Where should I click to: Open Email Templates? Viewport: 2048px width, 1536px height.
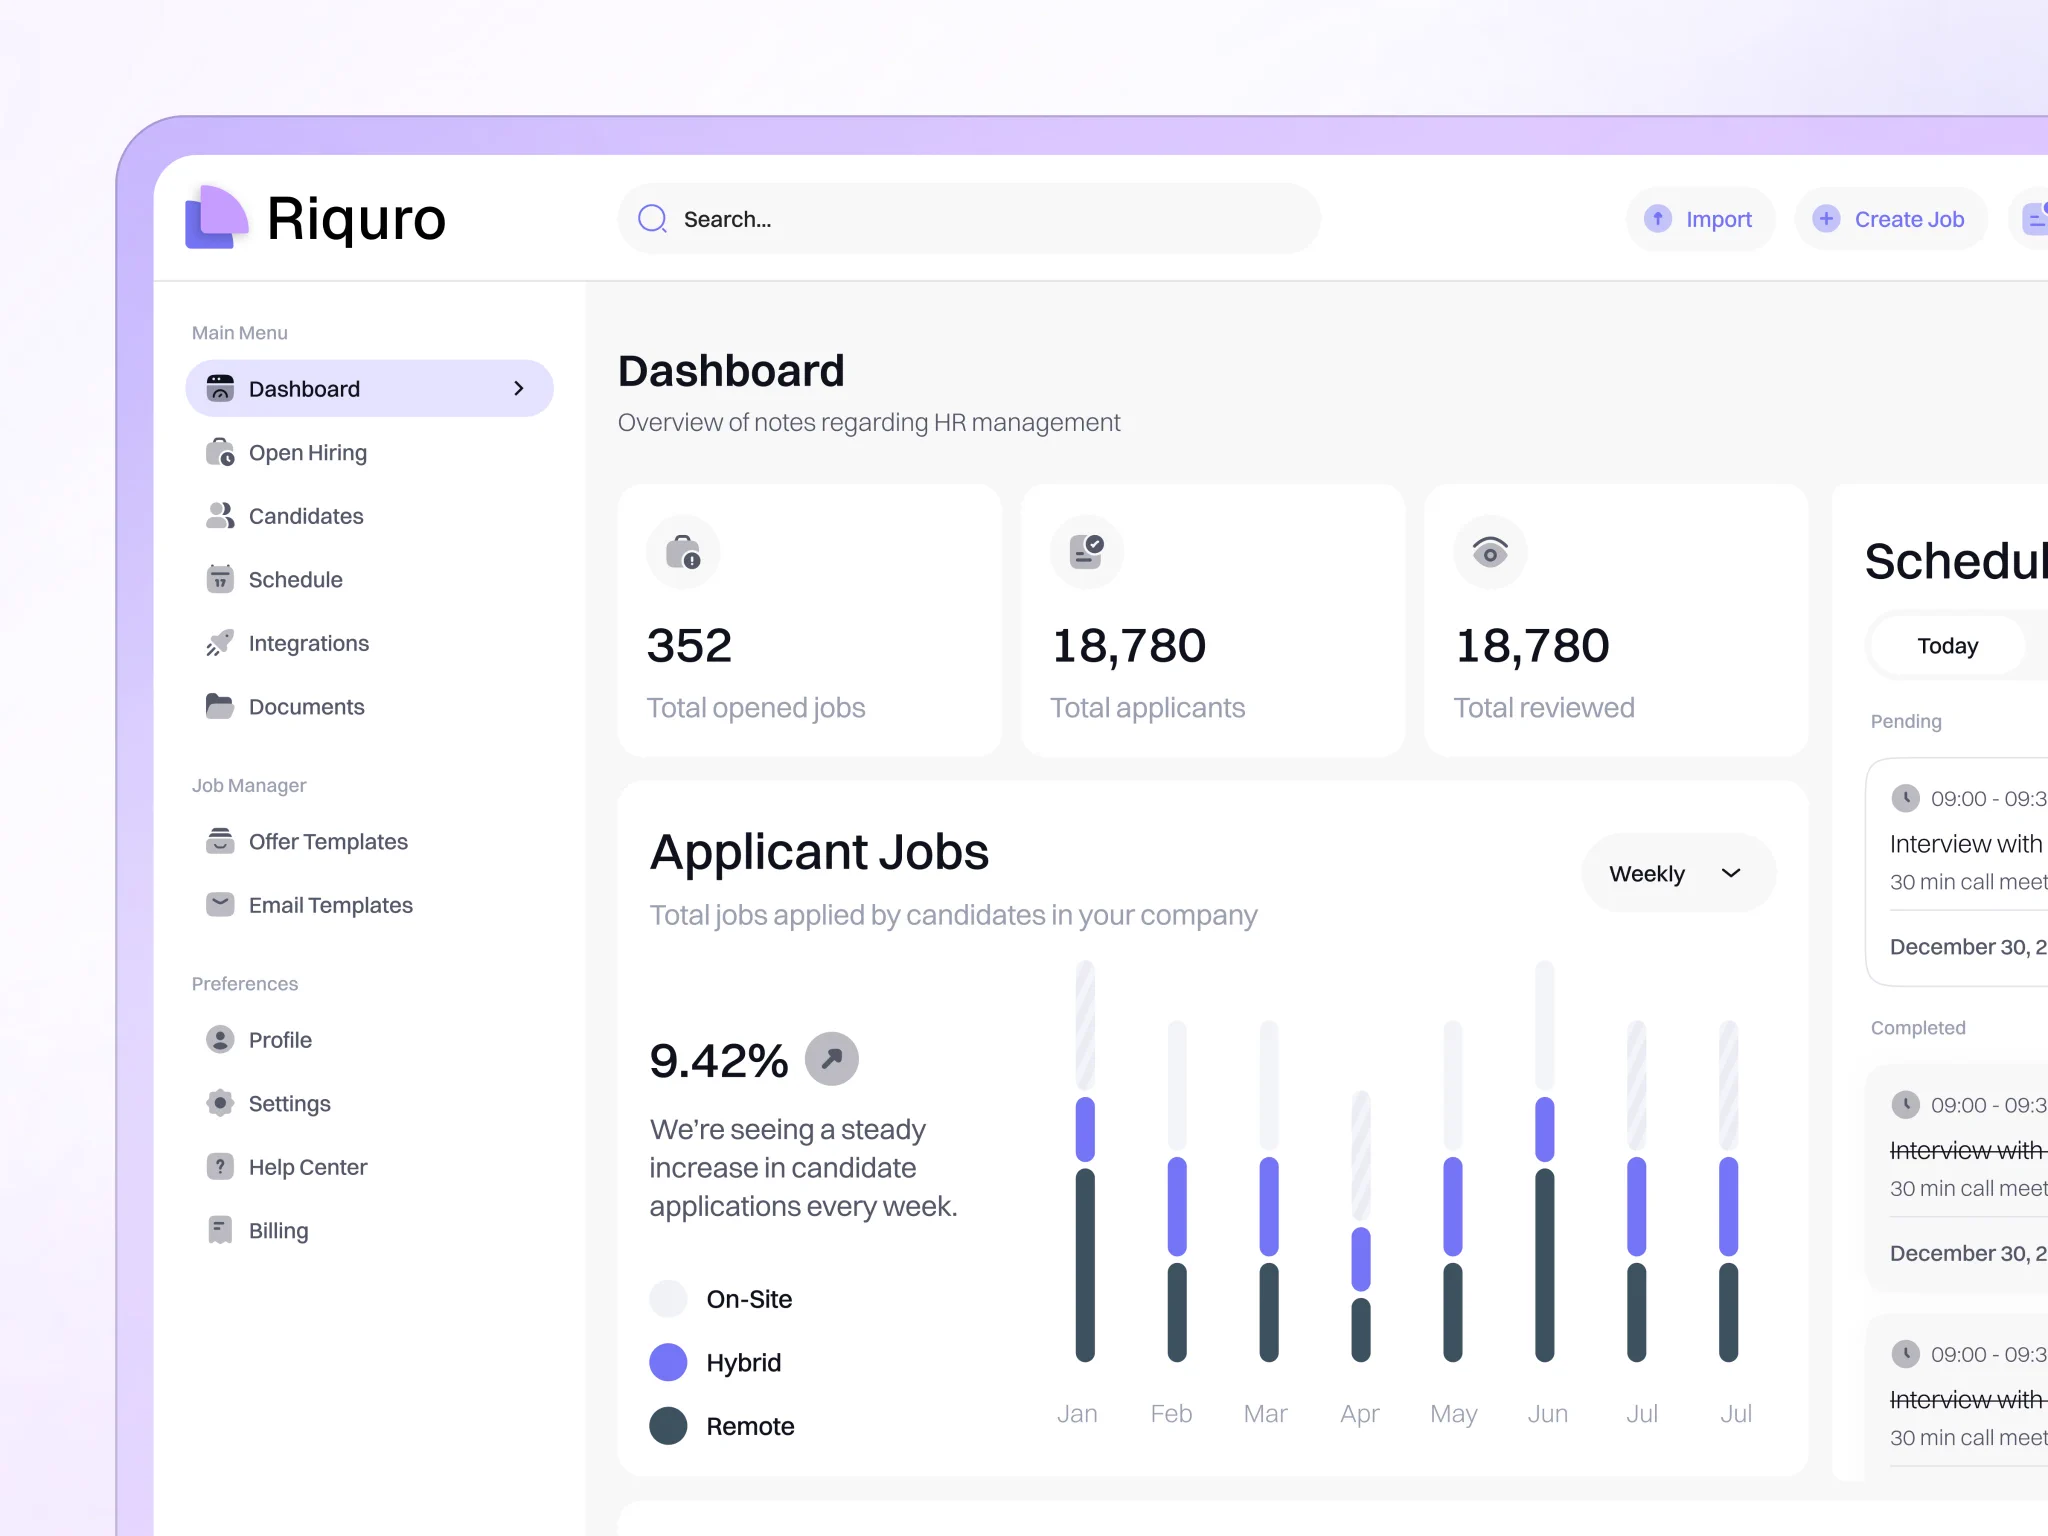pos(369,904)
